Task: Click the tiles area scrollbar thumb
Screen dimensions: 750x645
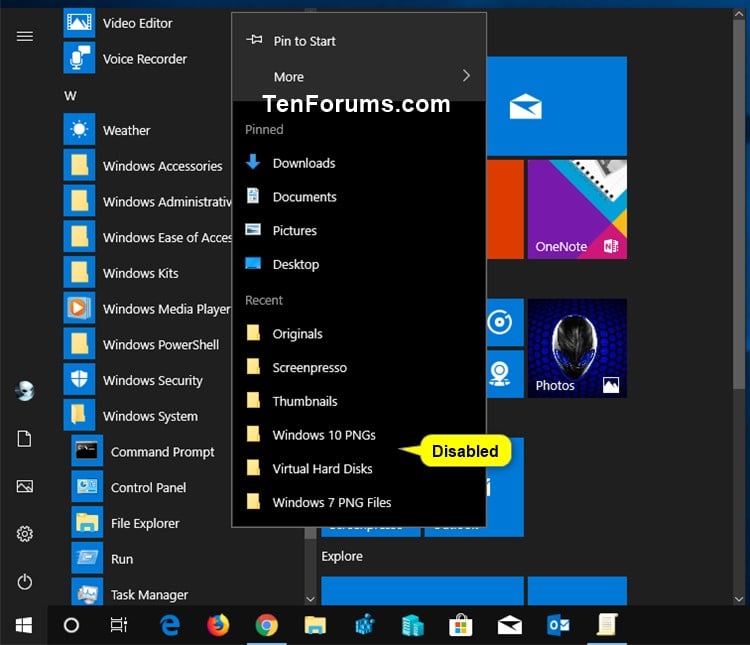Action: (x=739, y=206)
